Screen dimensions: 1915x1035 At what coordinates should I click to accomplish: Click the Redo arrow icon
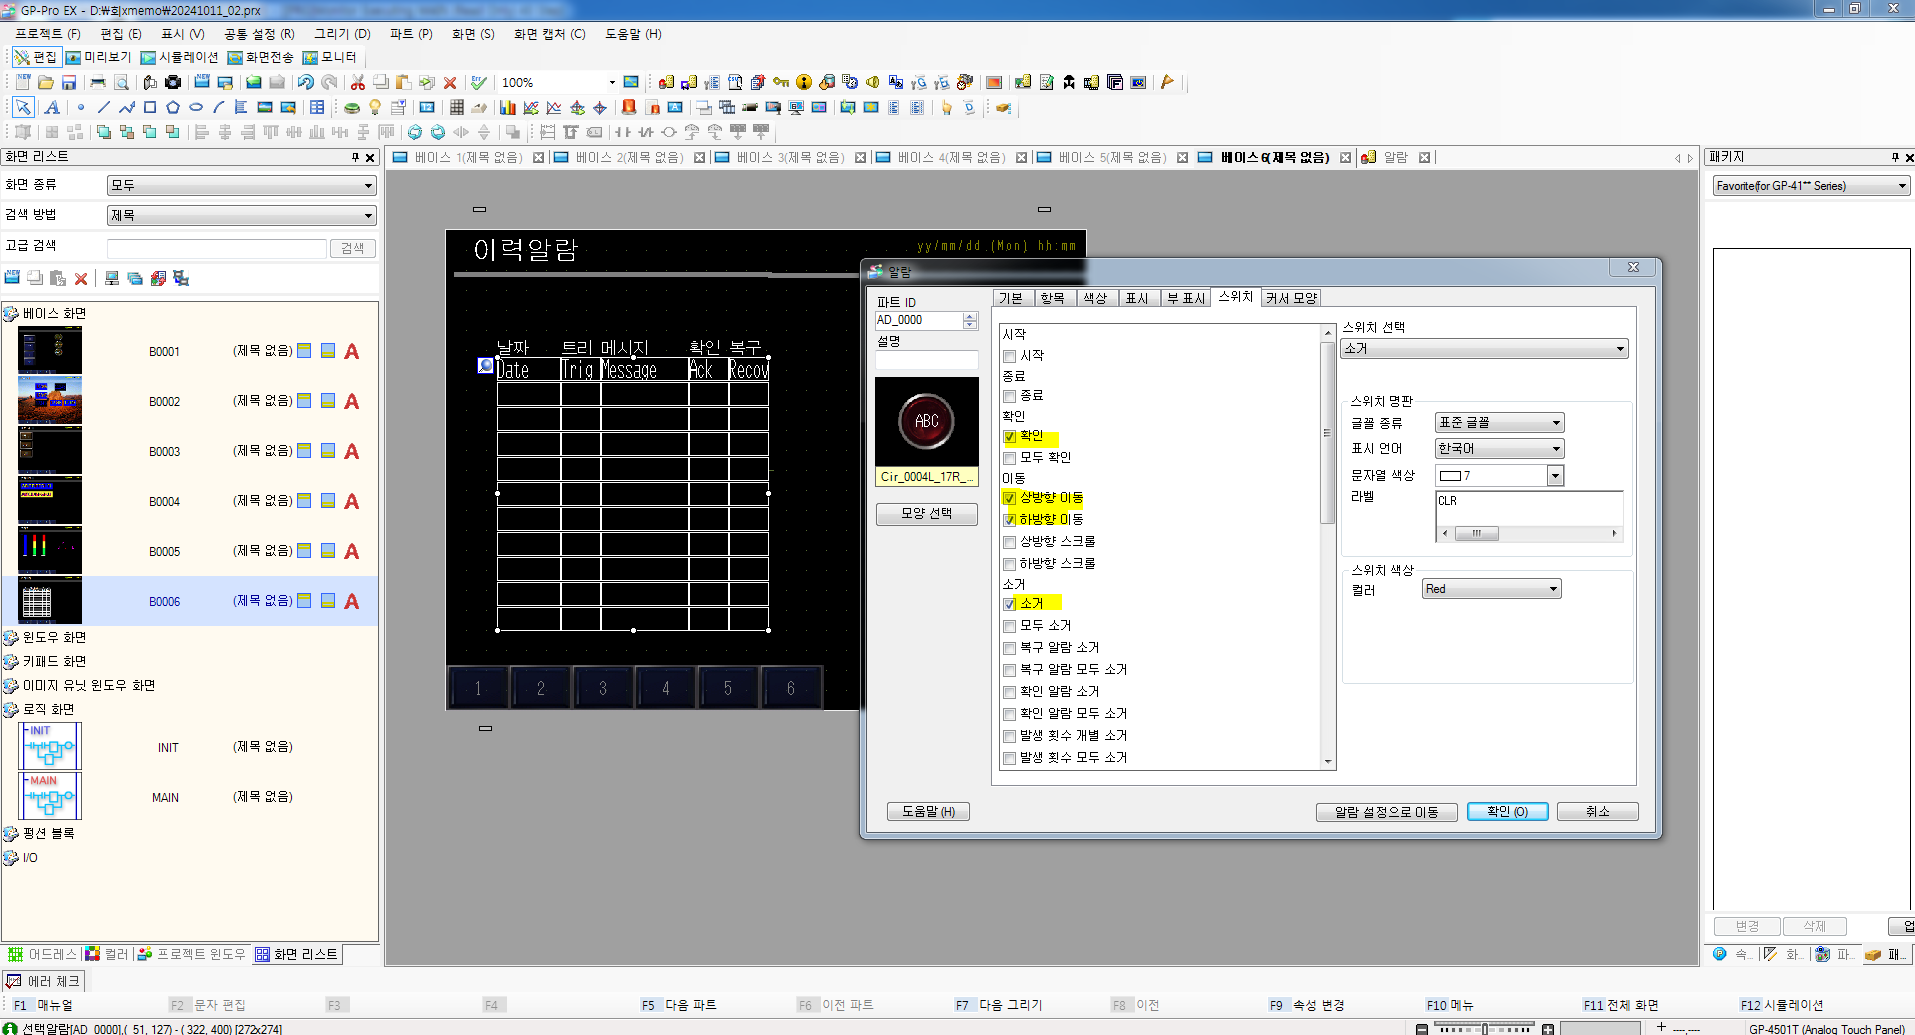click(329, 82)
